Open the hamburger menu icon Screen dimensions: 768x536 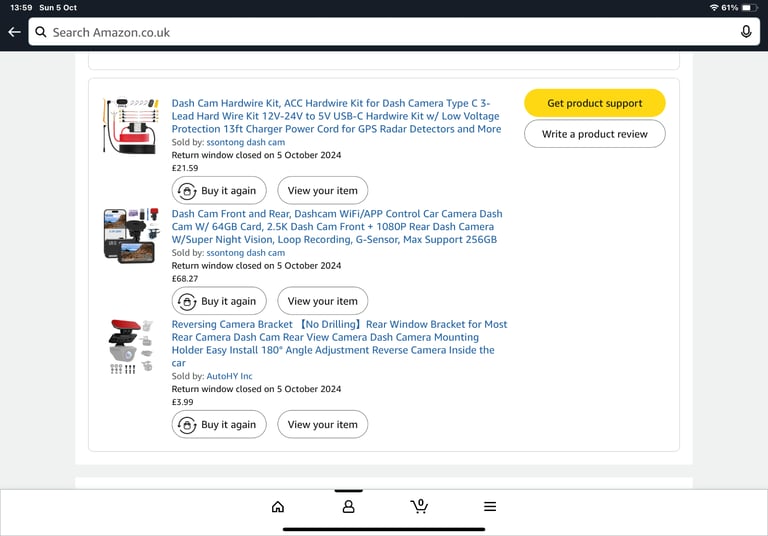(x=490, y=507)
